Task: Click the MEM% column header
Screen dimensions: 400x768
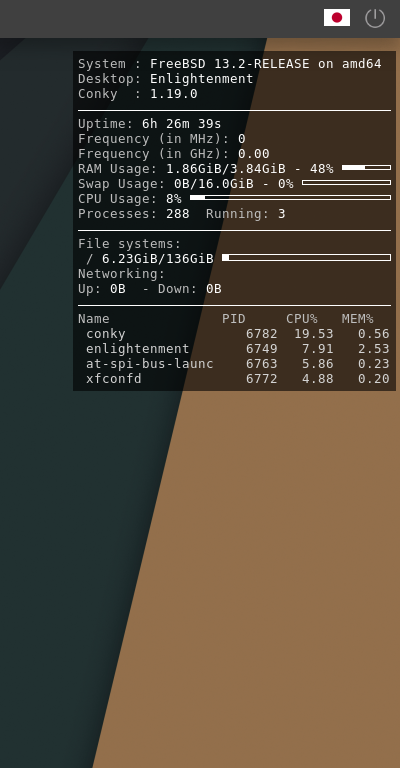Action: click(357, 319)
